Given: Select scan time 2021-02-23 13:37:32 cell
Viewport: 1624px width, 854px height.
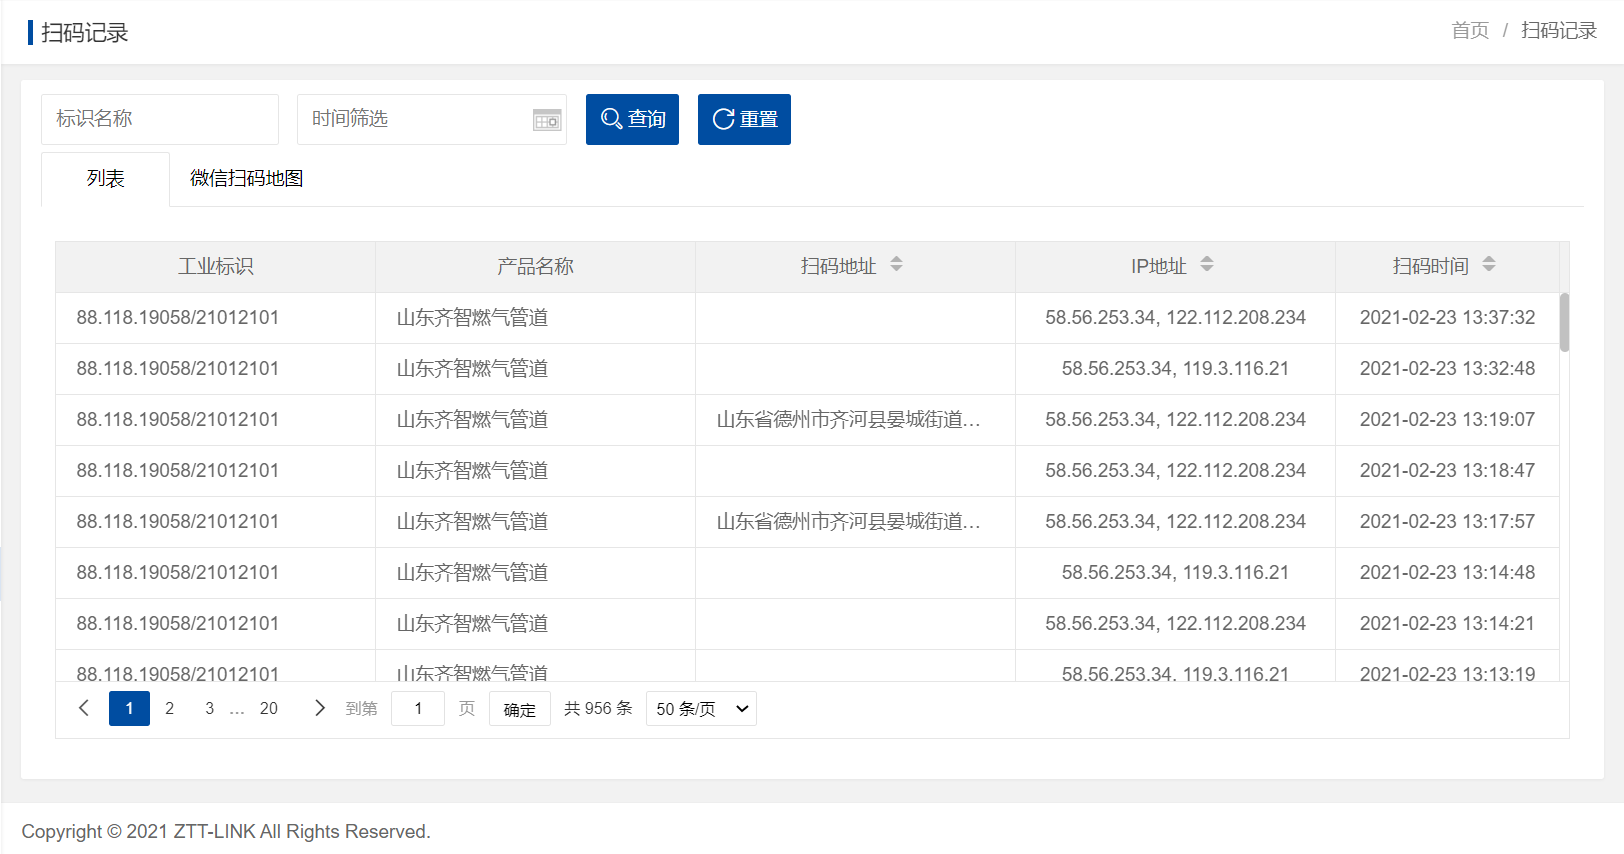Looking at the screenshot, I should tap(1447, 318).
